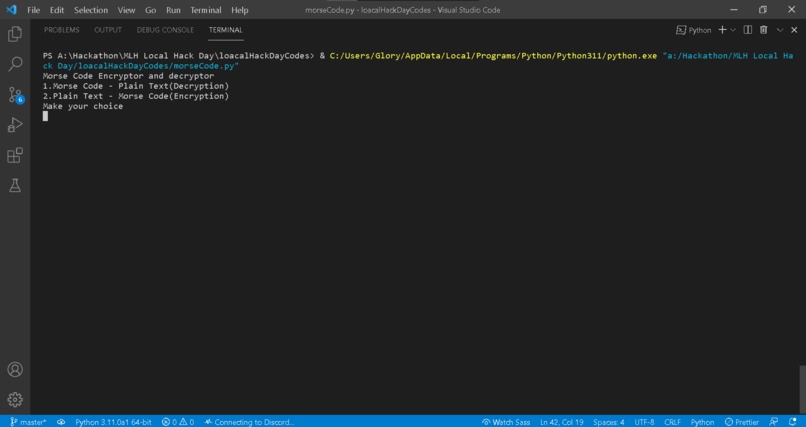
Task: Switch to the OUTPUT tab
Action: tap(108, 30)
